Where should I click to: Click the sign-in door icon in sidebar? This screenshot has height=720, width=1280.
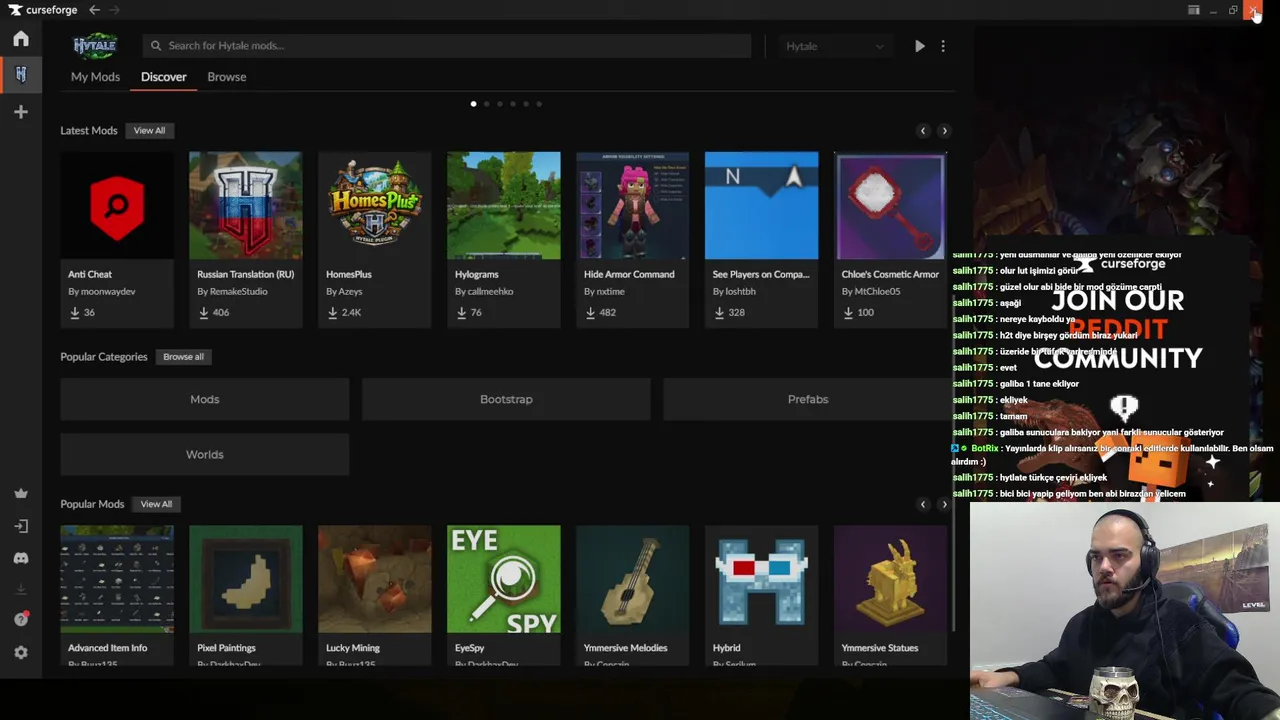click(21, 526)
